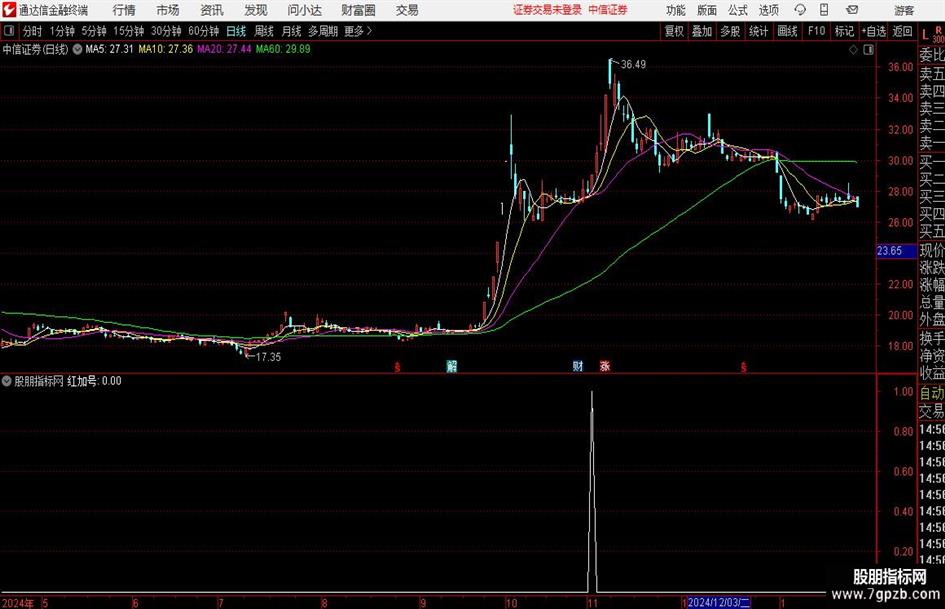Click the 涨 marker on the chart timeline

coord(604,366)
